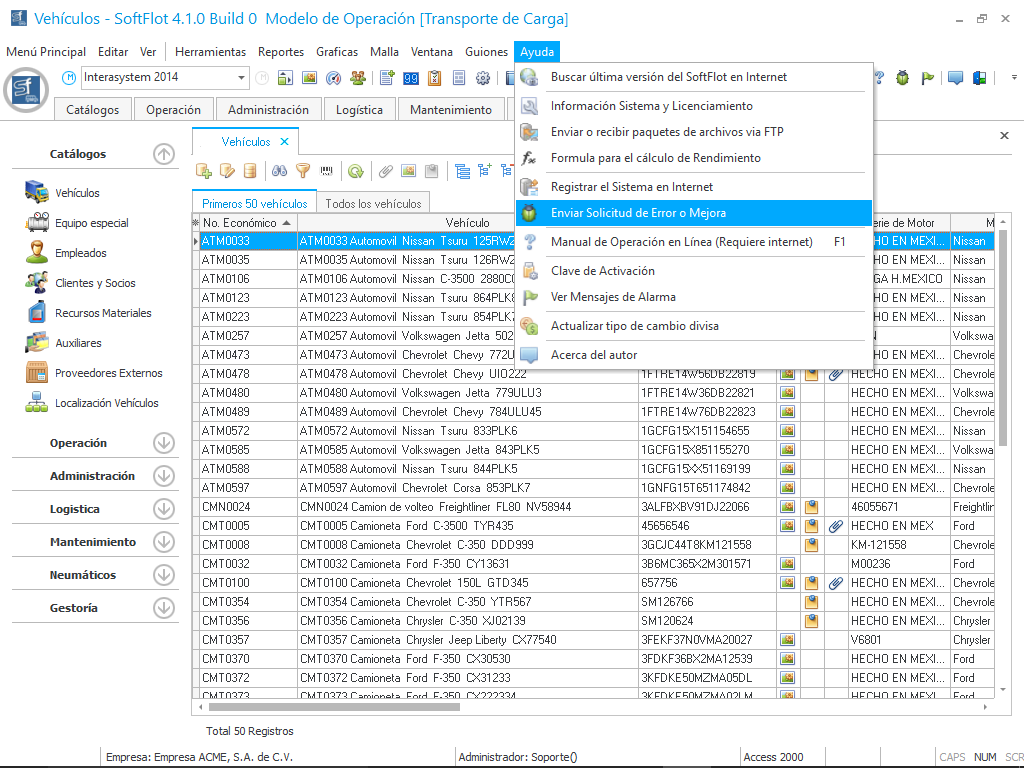The width and height of the screenshot is (1024, 768).
Task: Select Enviar Solicitud de Error o Mejora
Action: (638, 213)
